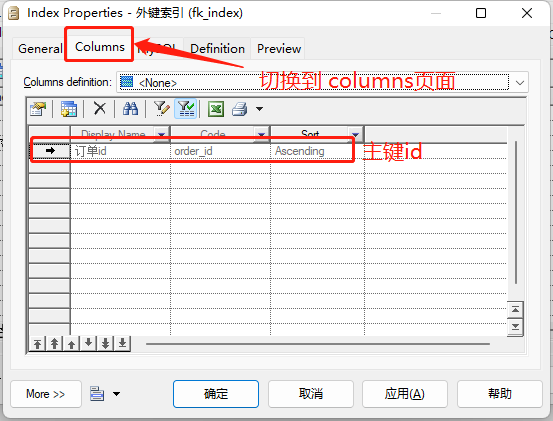Click the Sort column header
Viewport: 553px width, 421px height.
tap(310, 134)
